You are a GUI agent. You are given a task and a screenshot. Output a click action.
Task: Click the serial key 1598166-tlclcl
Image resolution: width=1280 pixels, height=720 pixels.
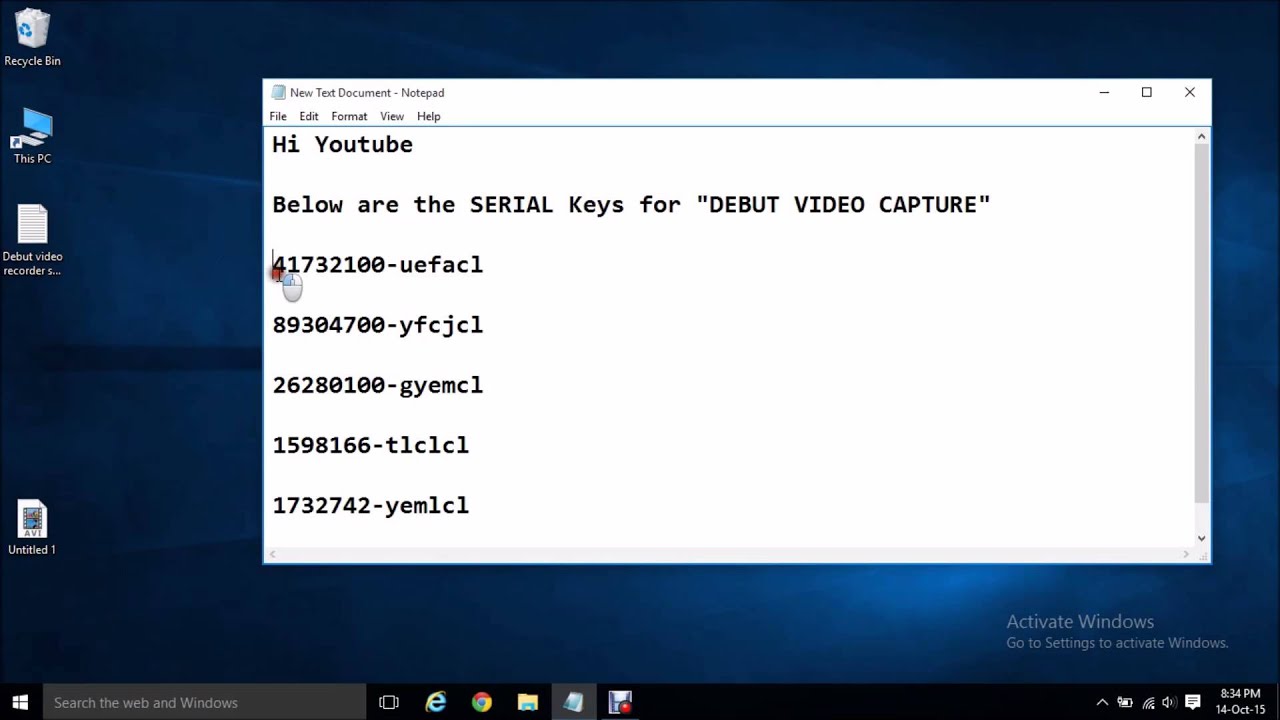point(370,445)
